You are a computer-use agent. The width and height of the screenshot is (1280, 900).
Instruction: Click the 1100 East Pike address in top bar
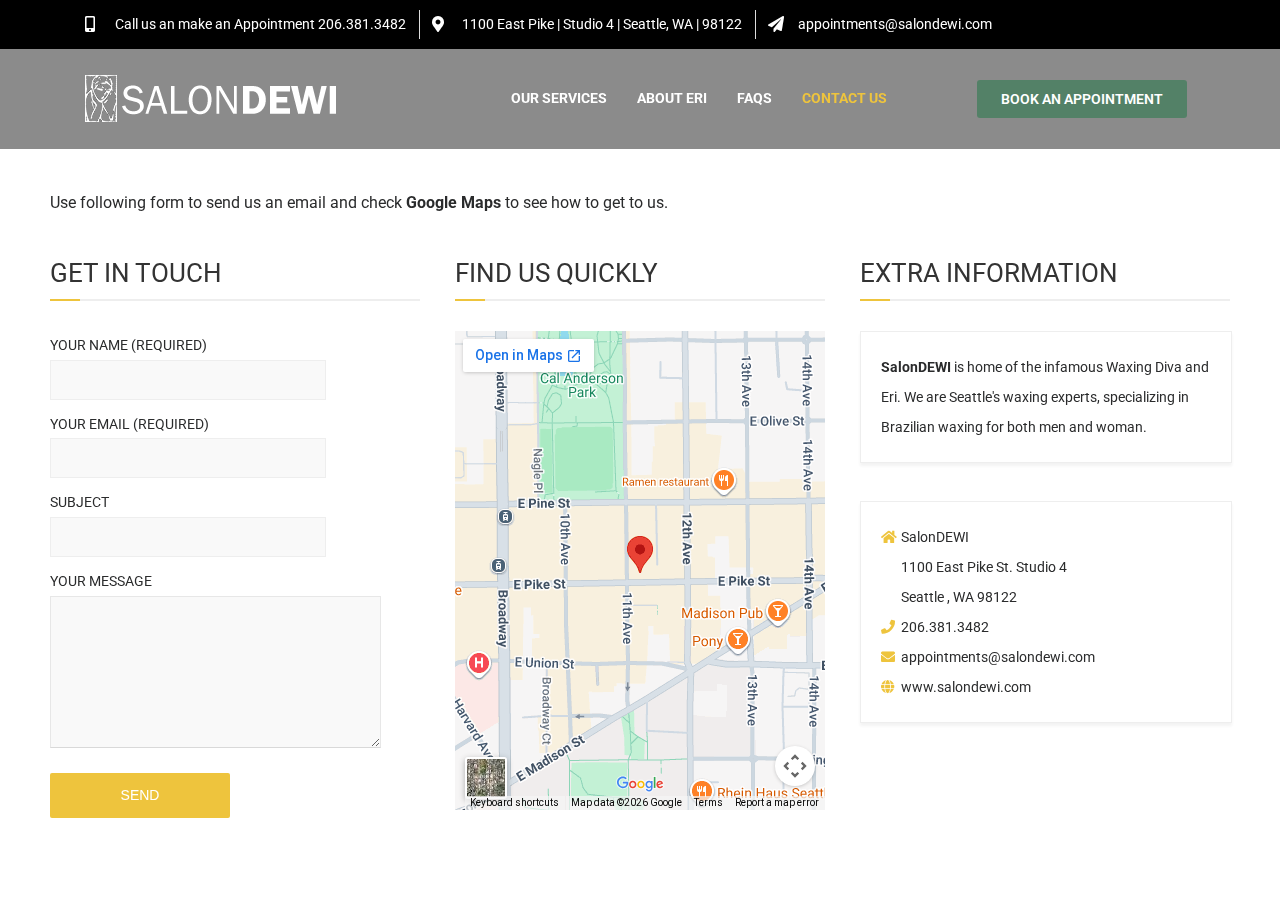602,24
